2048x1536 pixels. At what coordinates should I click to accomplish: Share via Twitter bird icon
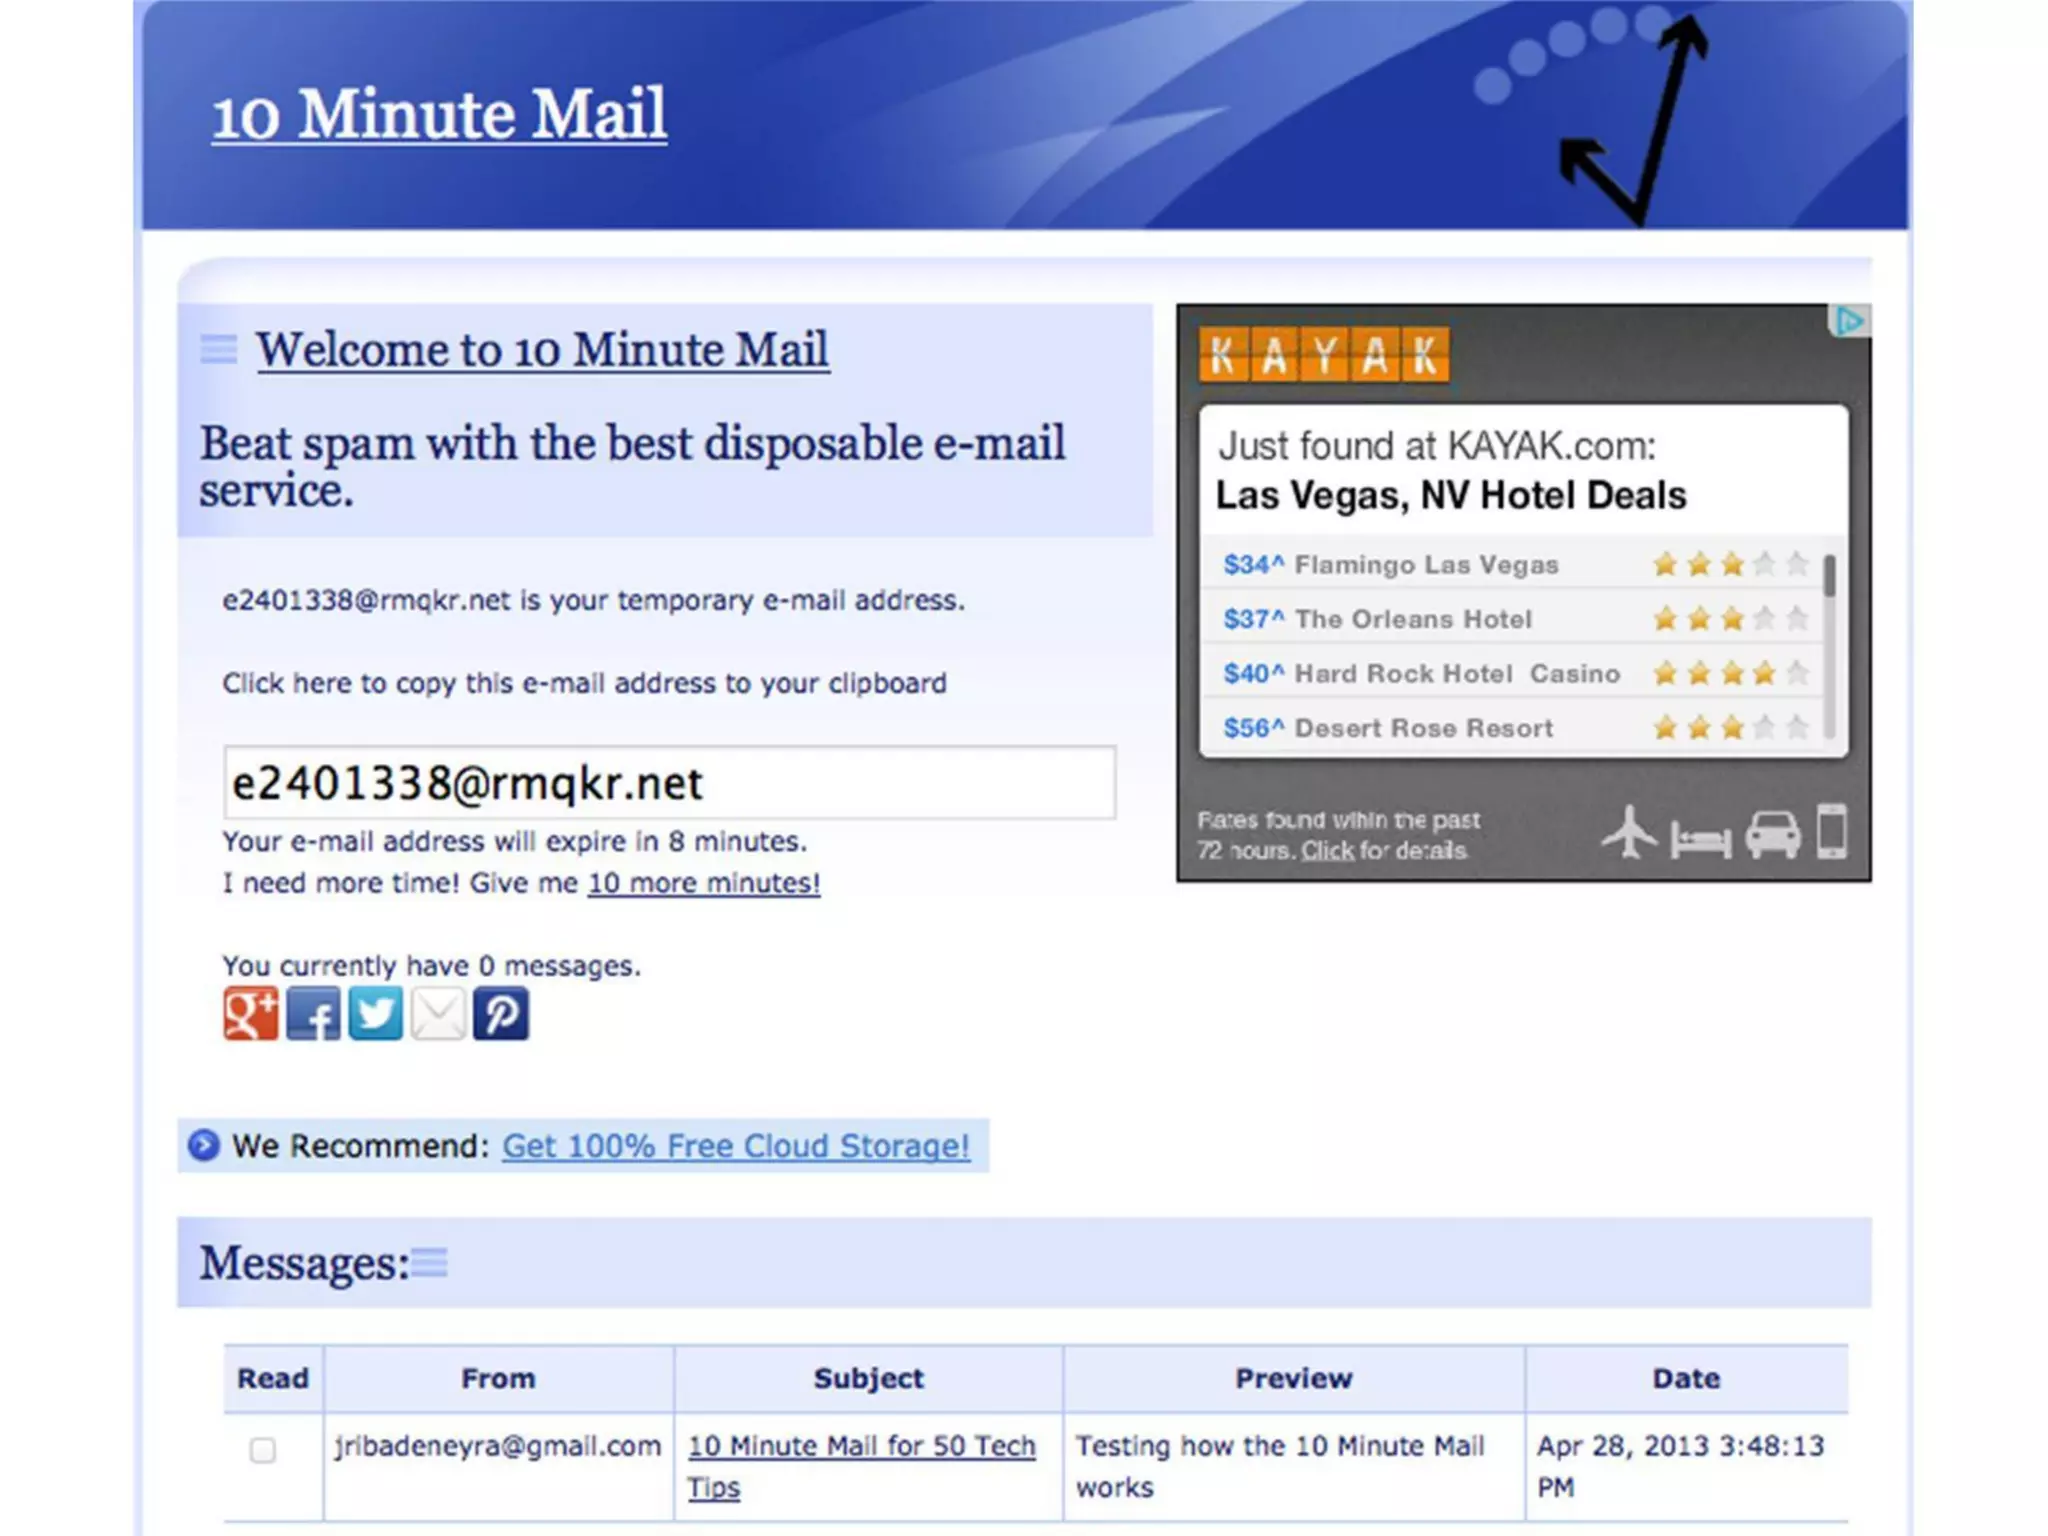[375, 1014]
